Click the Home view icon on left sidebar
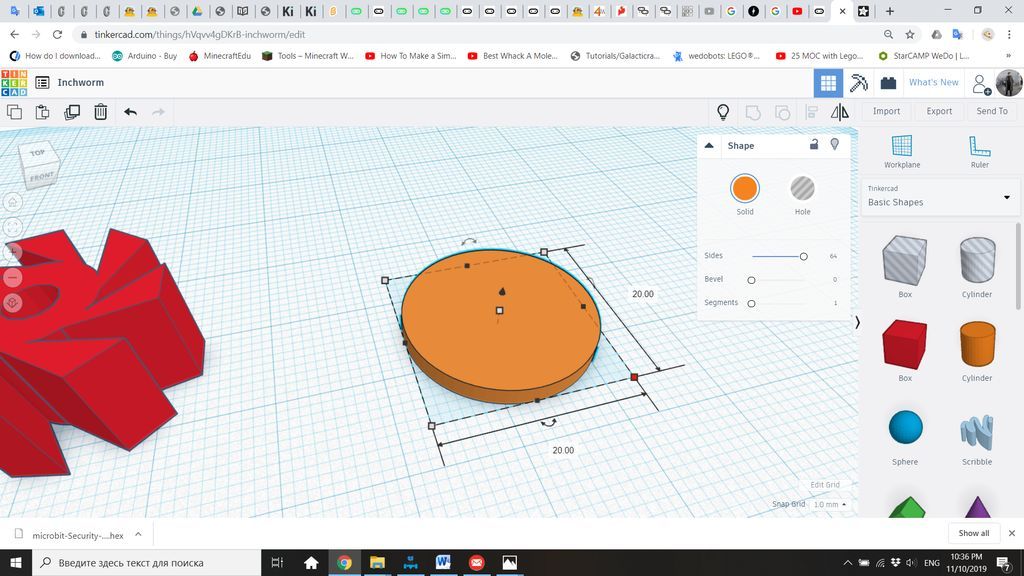 (12, 201)
